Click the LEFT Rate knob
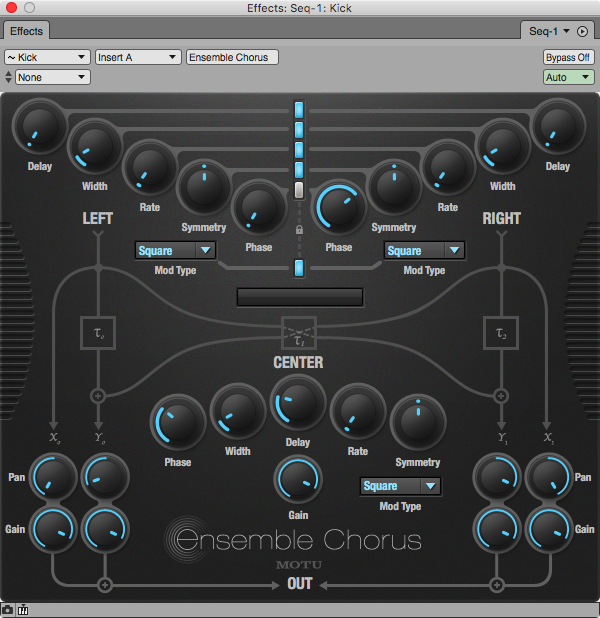 pos(150,167)
